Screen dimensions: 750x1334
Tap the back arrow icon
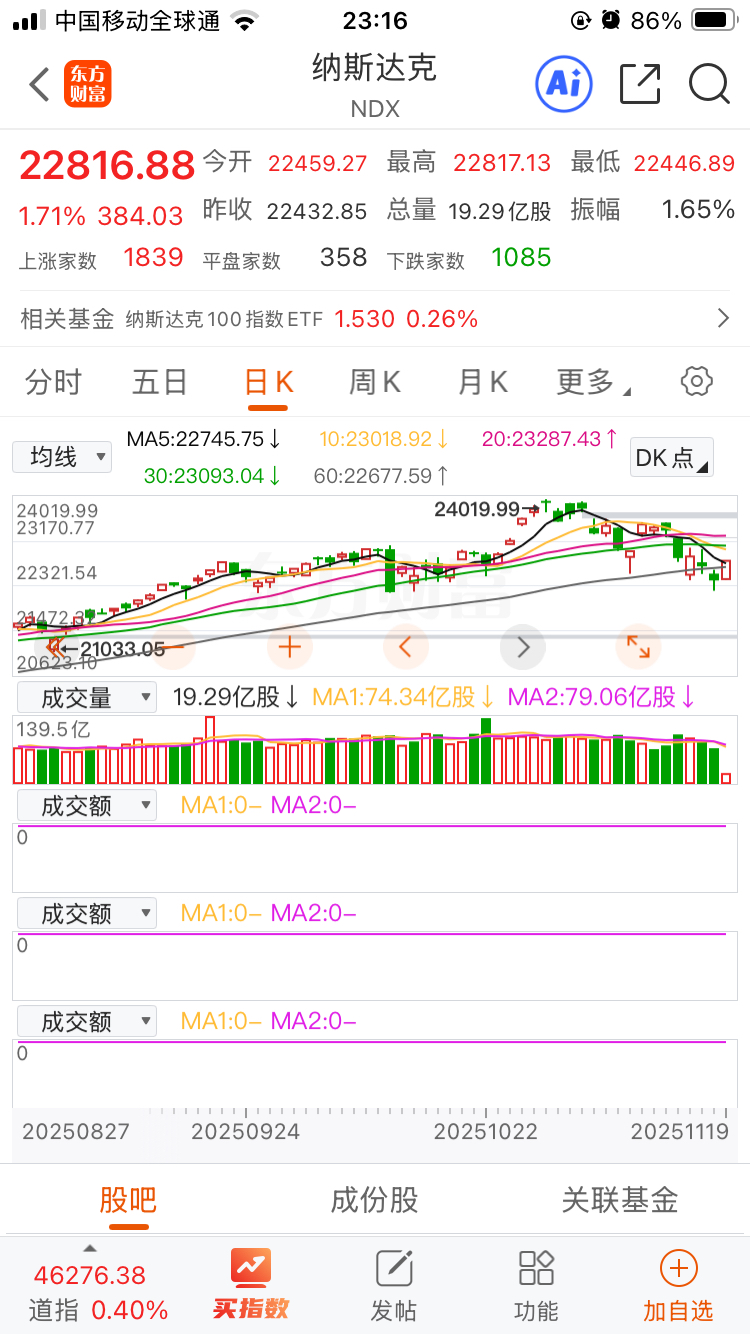(x=39, y=85)
